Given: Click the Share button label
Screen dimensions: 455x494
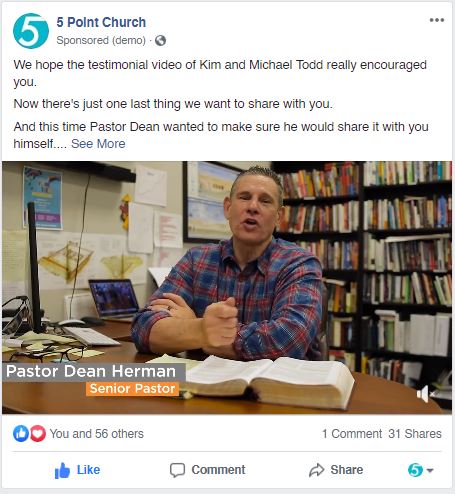Looking at the screenshot, I should [x=347, y=470].
